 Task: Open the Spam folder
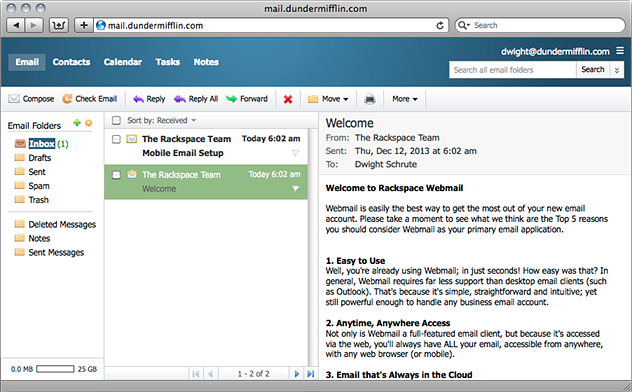(x=39, y=186)
